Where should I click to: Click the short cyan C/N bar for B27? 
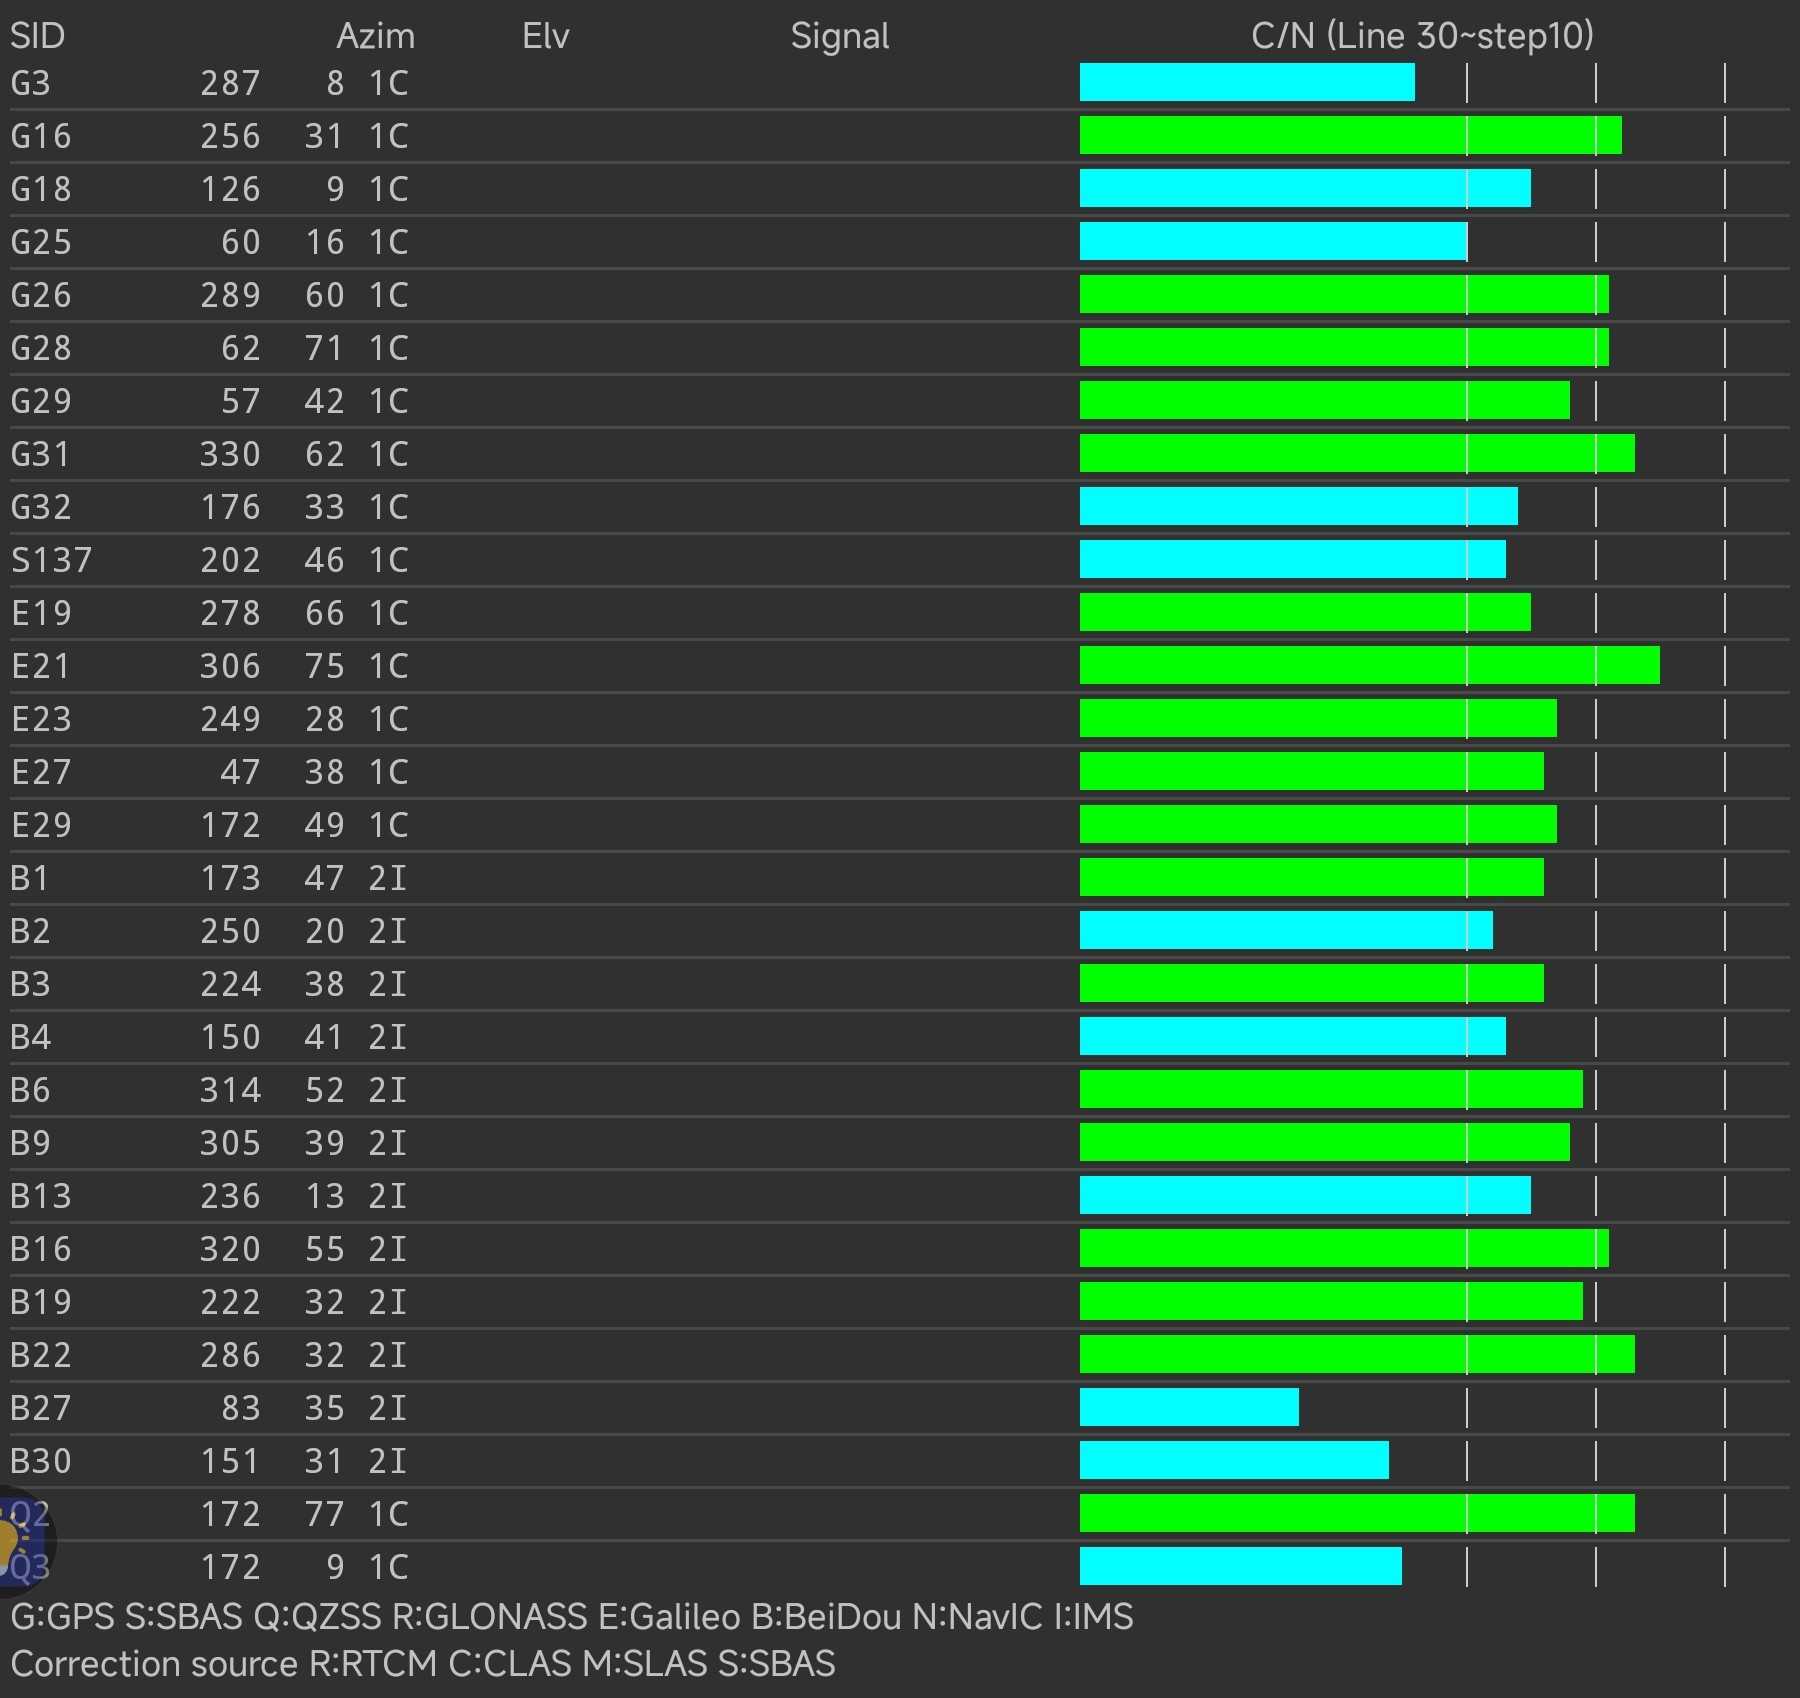(1189, 1407)
